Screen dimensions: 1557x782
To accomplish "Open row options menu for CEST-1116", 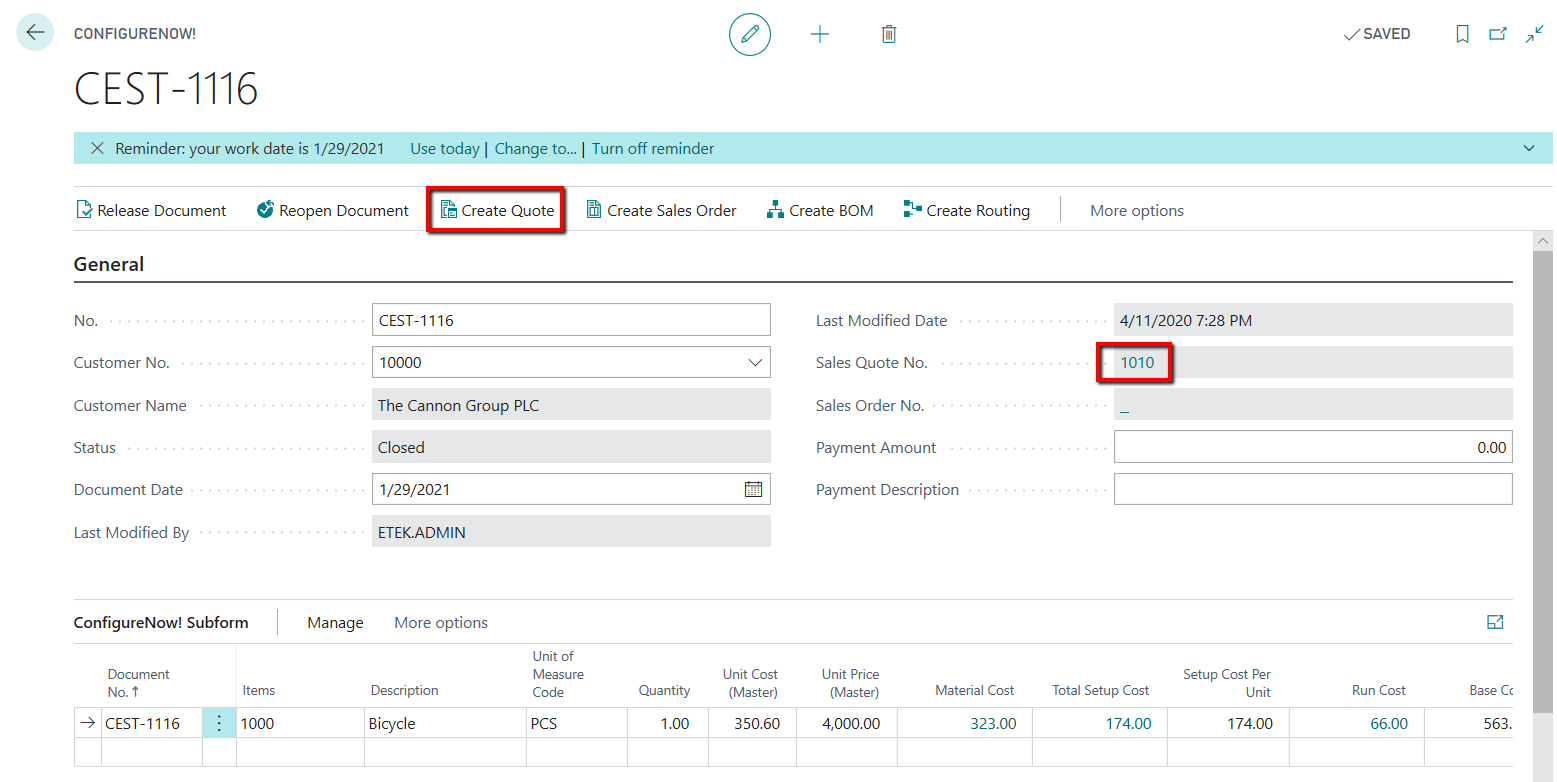I will click(219, 723).
